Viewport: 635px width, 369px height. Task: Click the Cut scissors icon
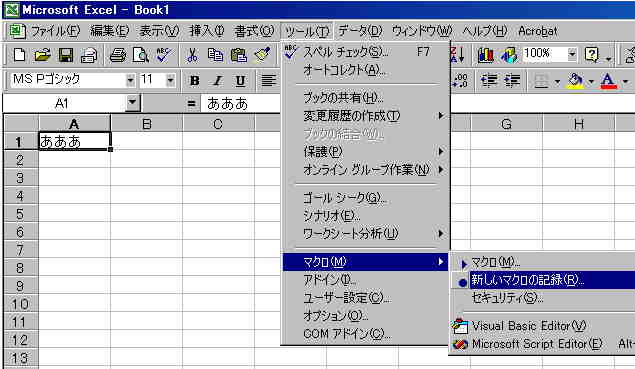point(192,55)
